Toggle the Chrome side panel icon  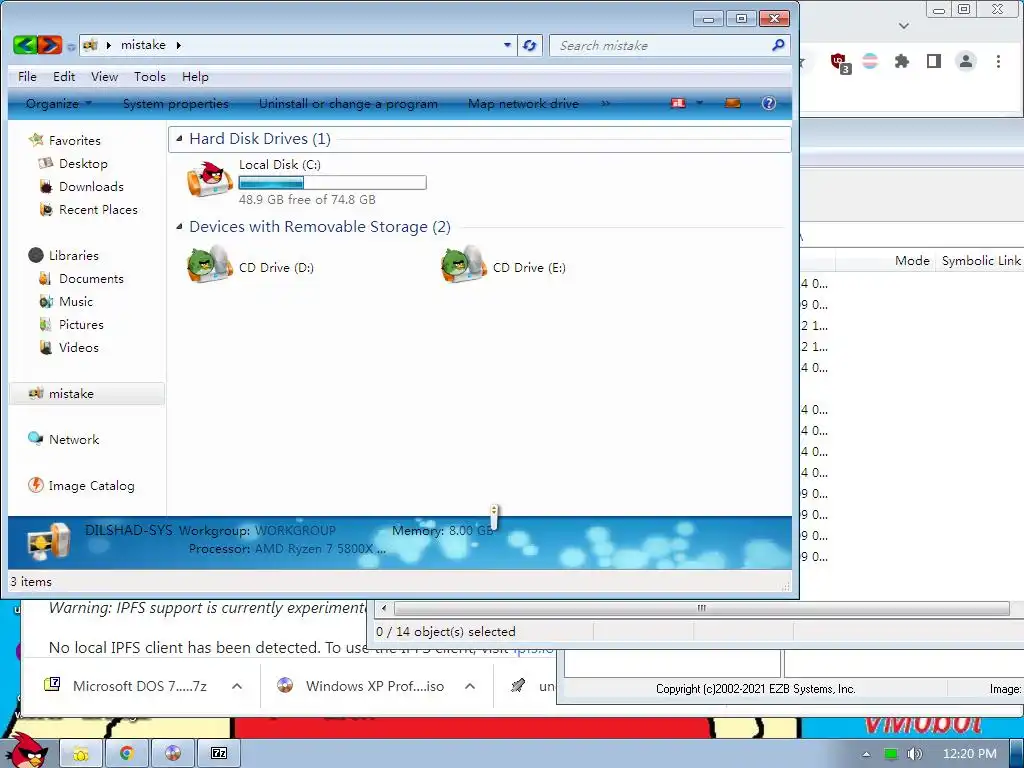tap(934, 61)
